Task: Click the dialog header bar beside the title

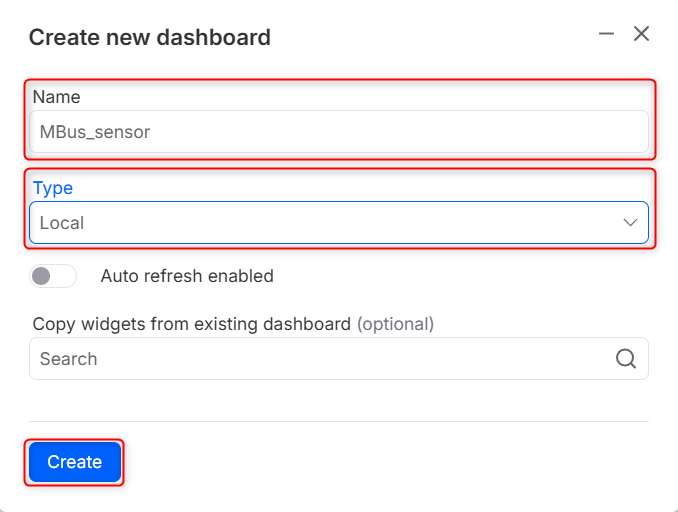Action: pyautogui.click(x=430, y=38)
